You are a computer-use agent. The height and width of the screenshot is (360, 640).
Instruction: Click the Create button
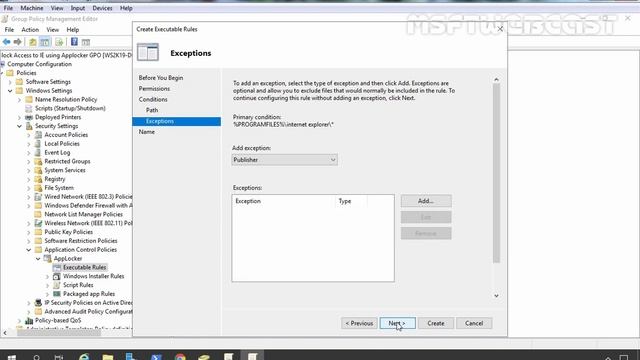436,323
